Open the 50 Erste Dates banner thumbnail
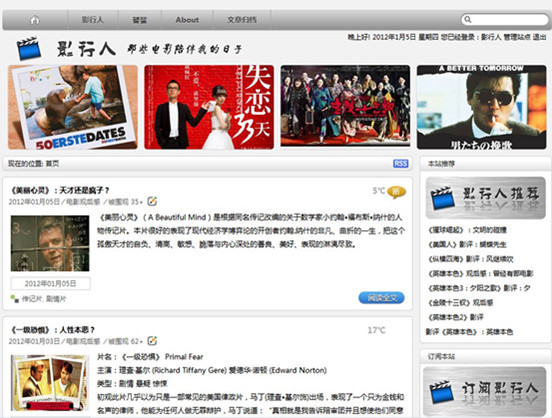Screen dimensions: 552x418 (x=73, y=107)
